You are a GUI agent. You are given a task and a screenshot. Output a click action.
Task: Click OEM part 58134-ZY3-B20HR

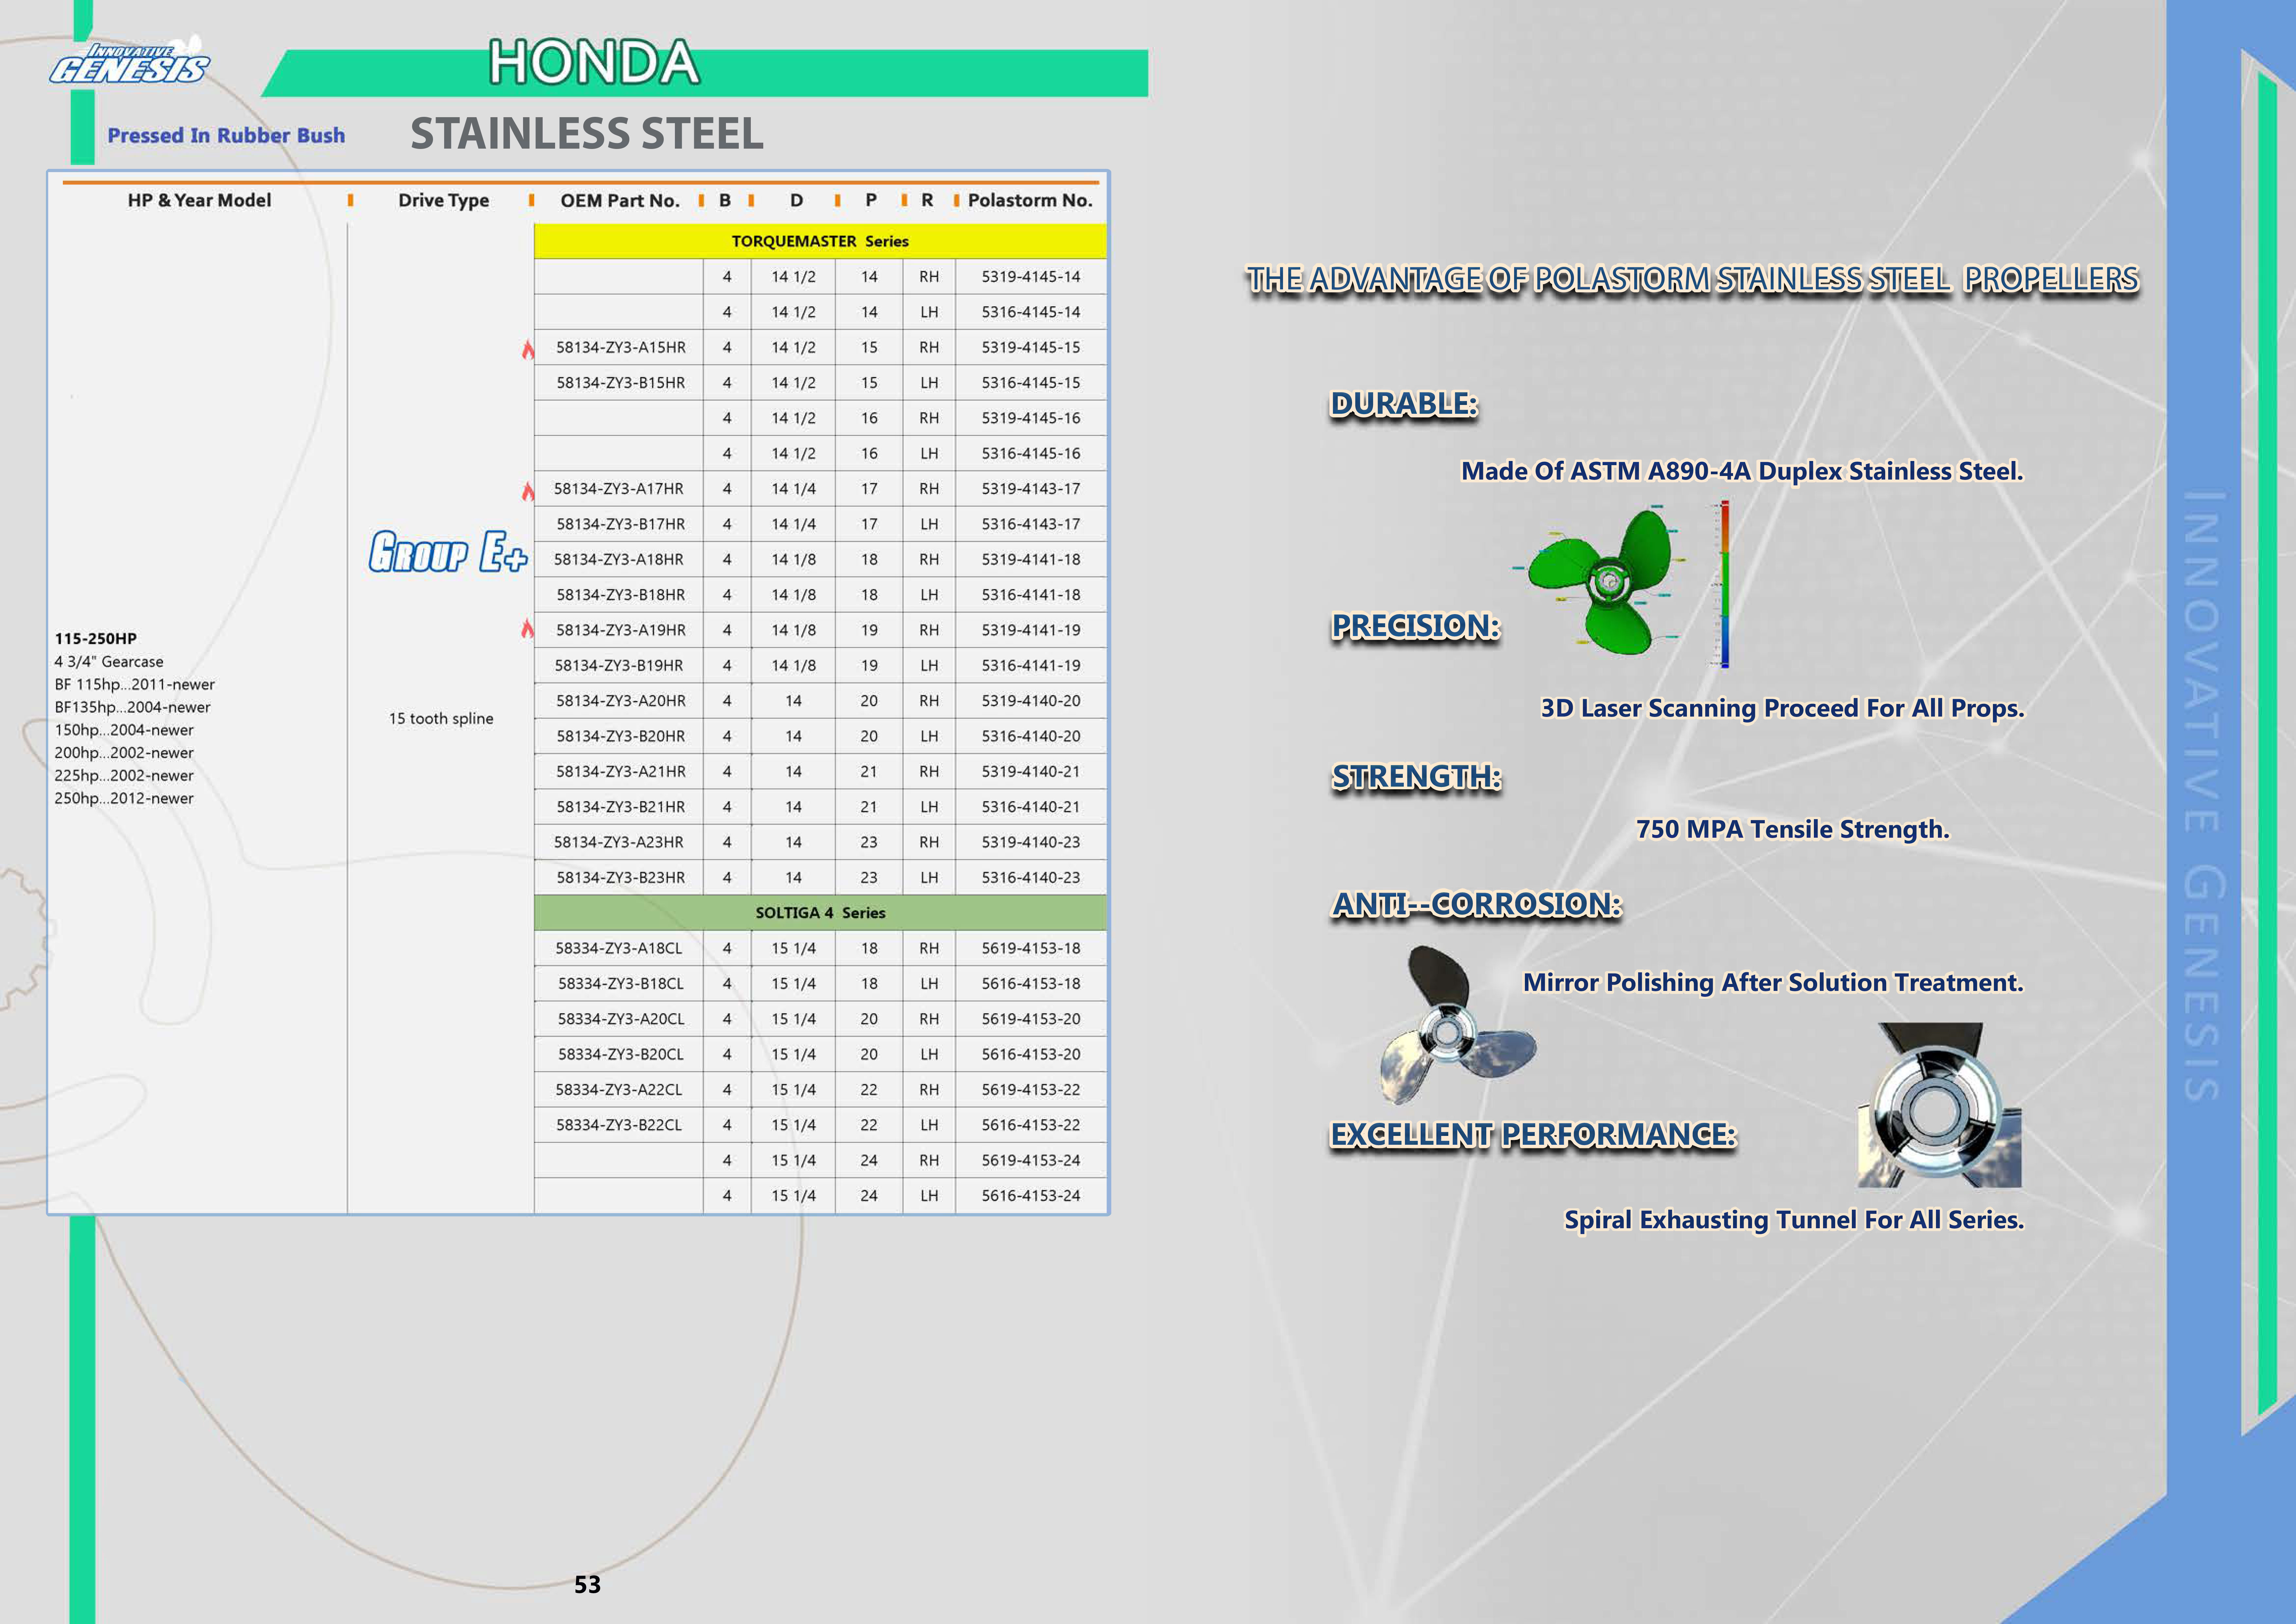click(x=621, y=736)
